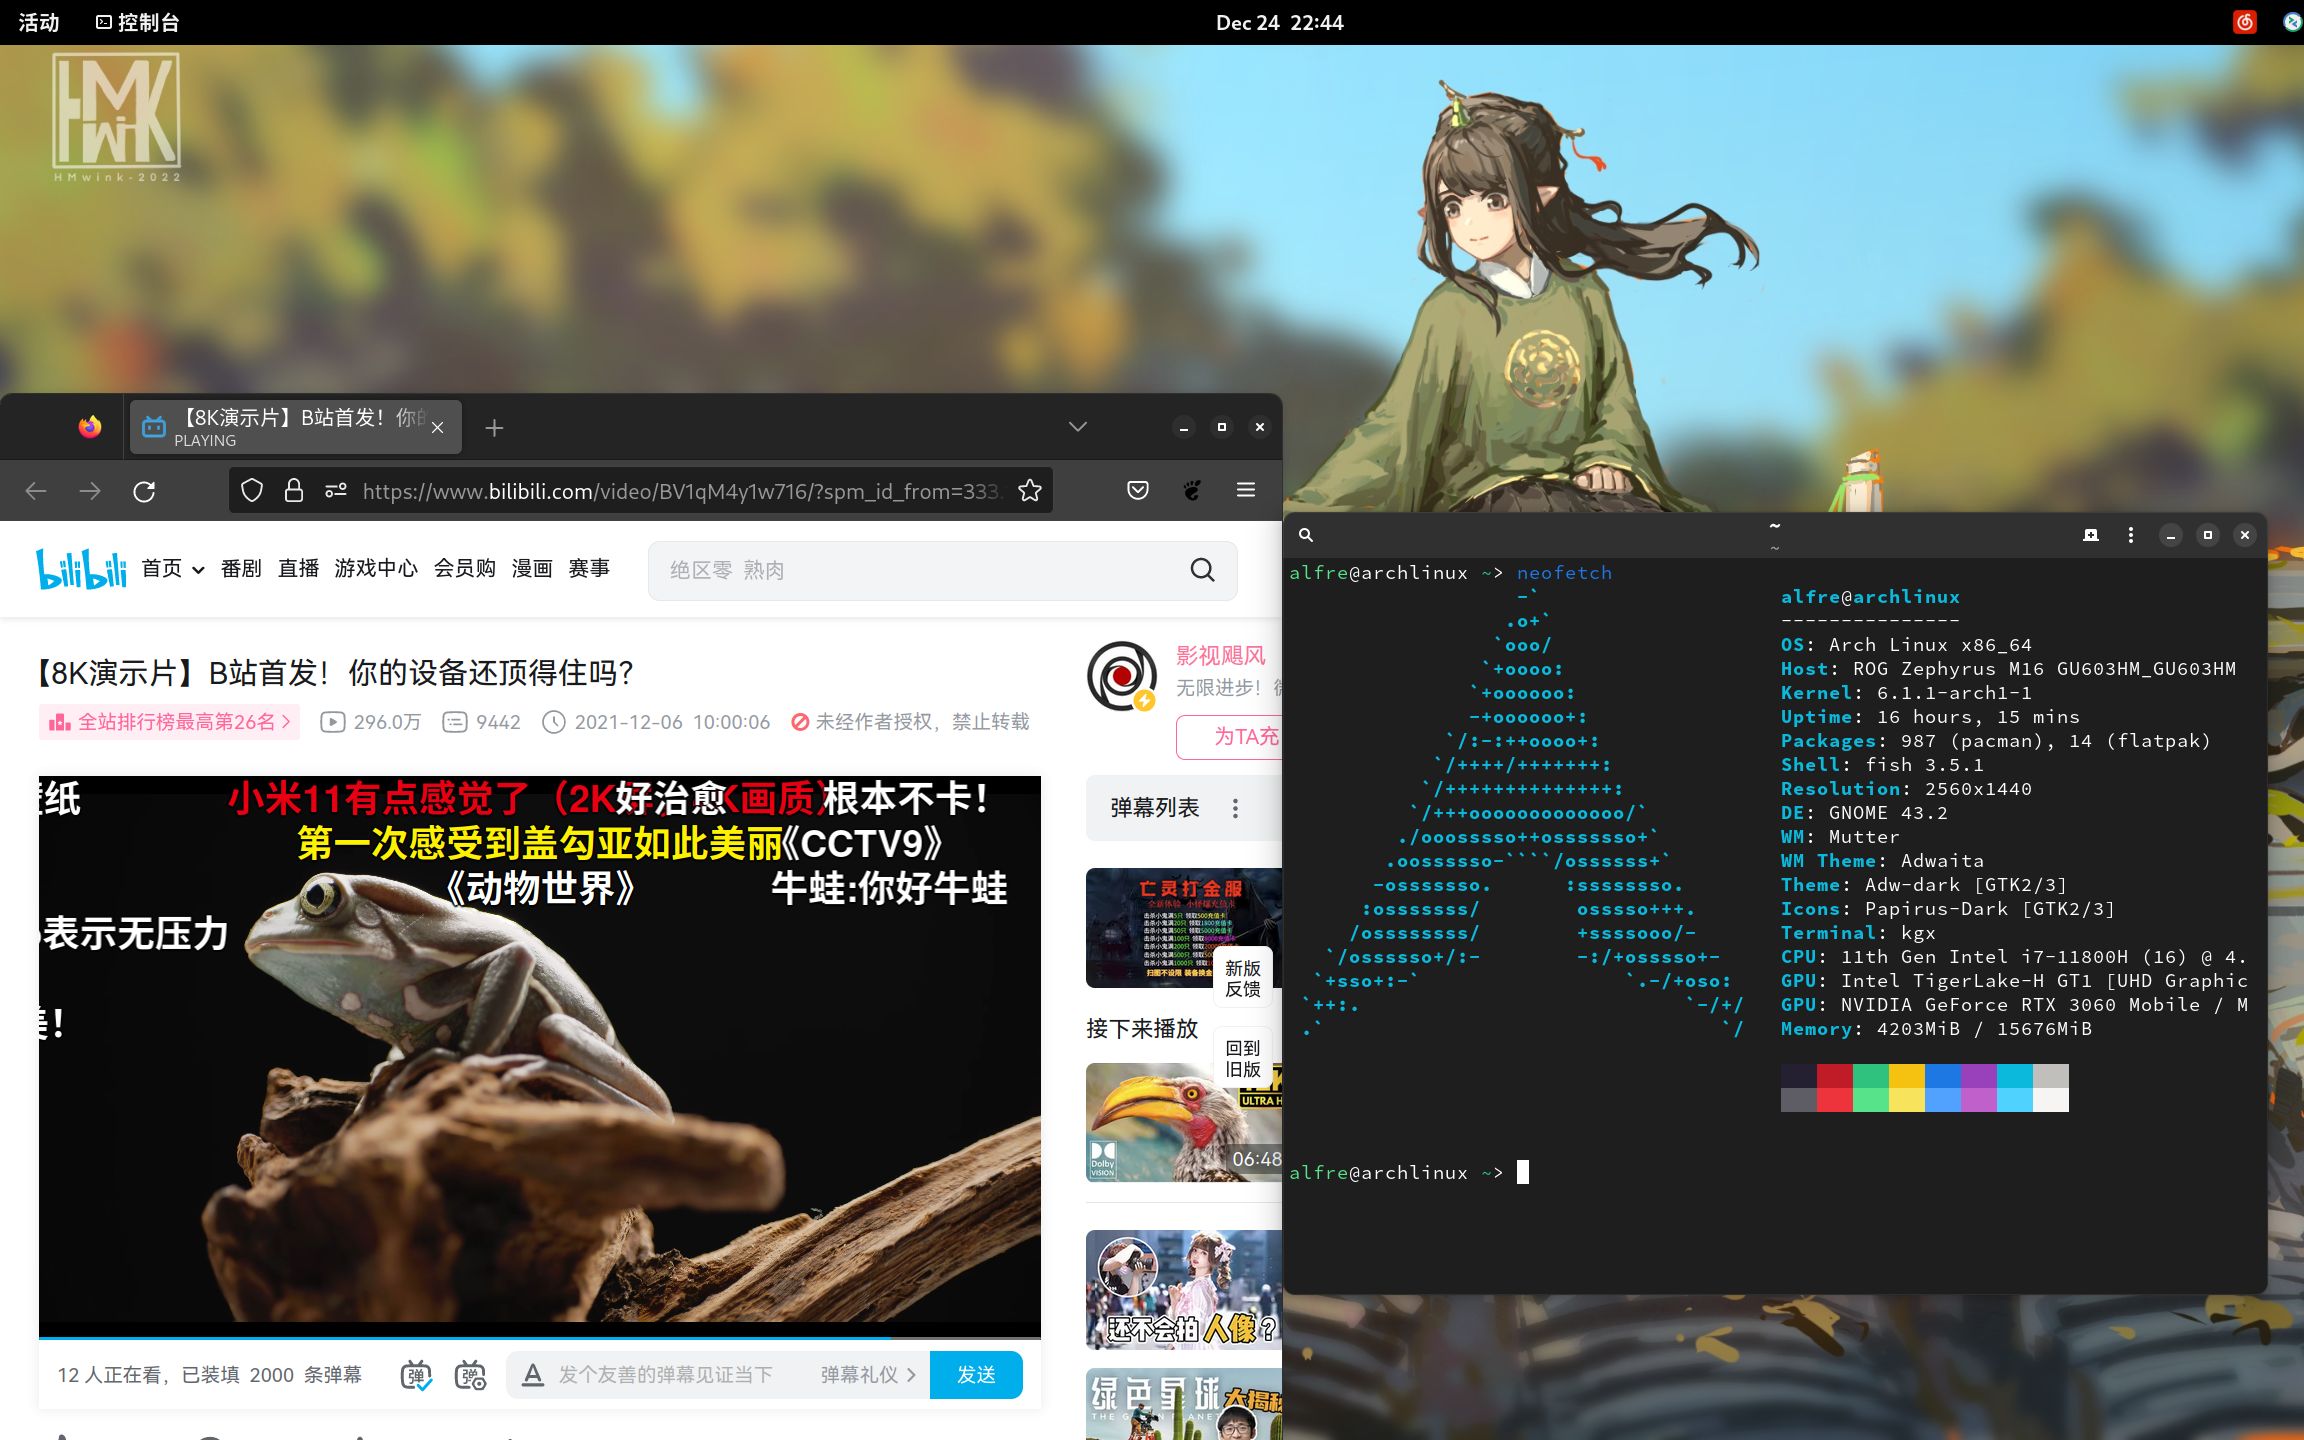Open the 会员购 navigation item
The image size is (2304, 1440).
[x=465, y=569]
